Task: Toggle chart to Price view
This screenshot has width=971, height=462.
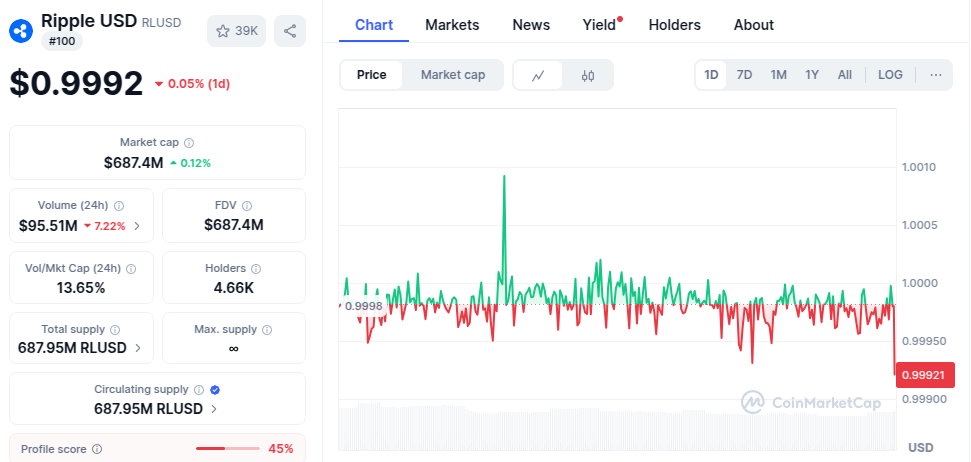Action: [x=372, y=75]
